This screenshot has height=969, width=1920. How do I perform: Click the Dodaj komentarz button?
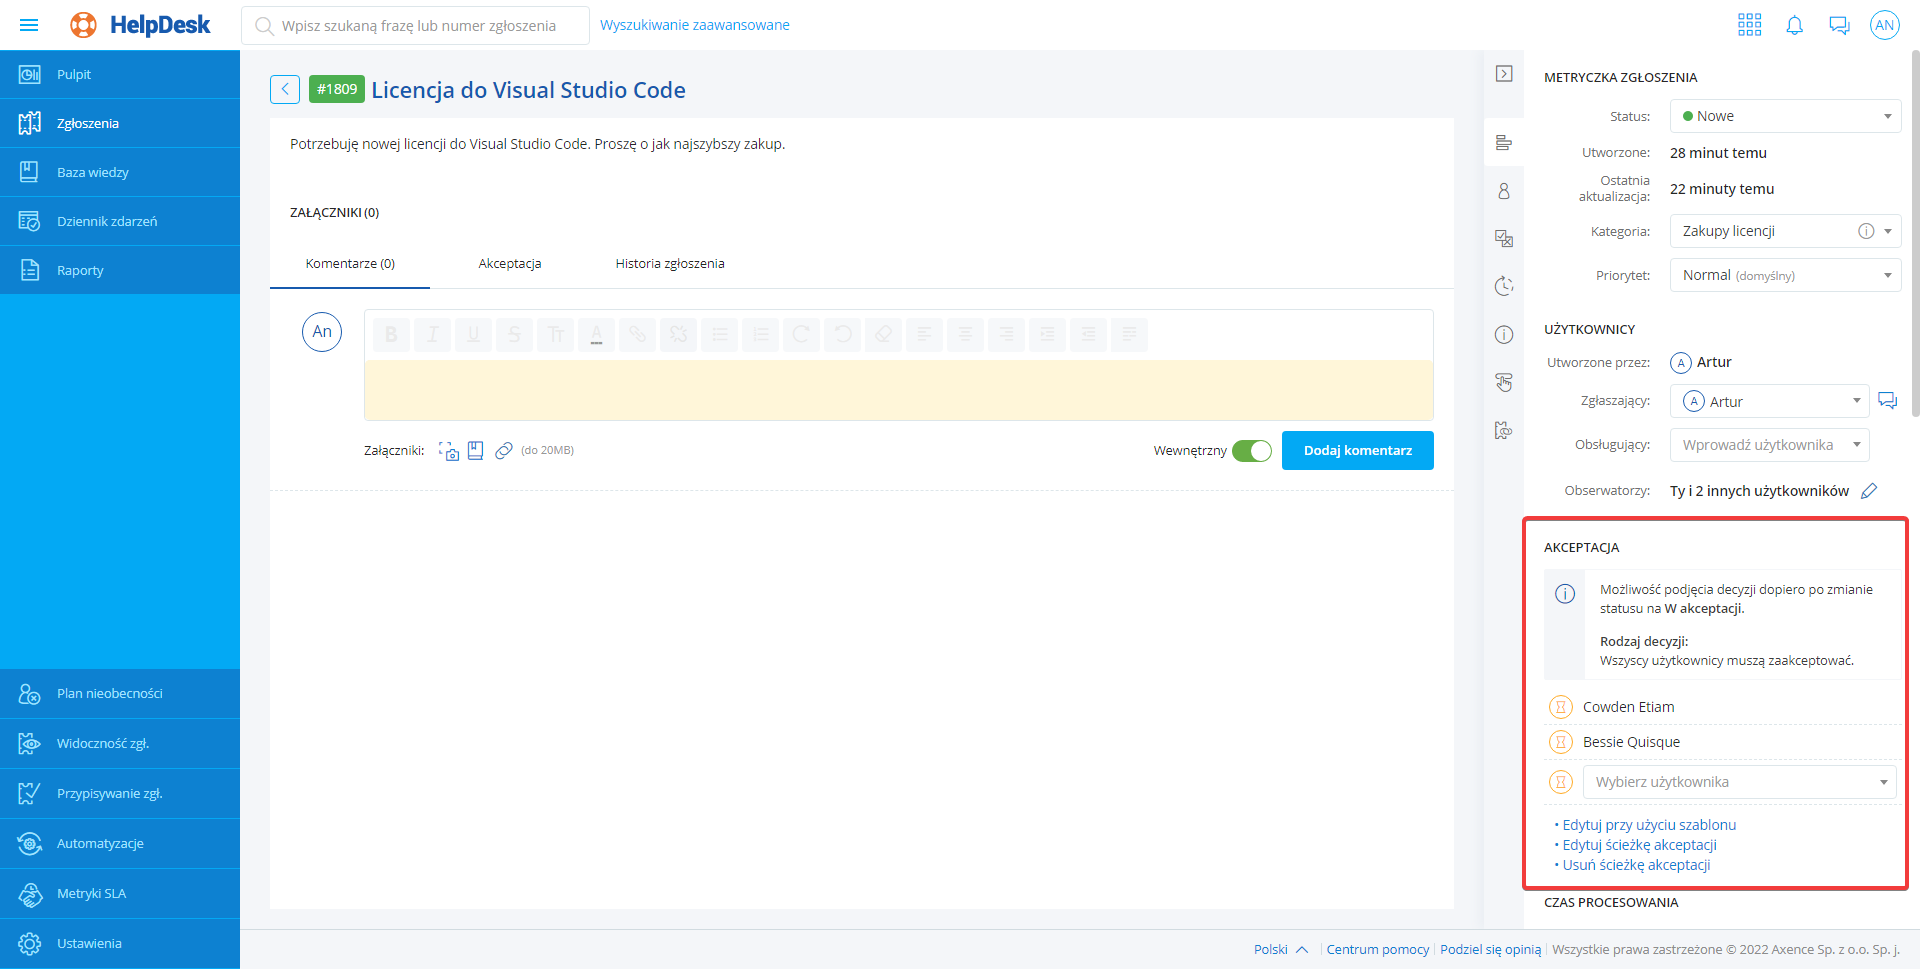point(1357,451)
